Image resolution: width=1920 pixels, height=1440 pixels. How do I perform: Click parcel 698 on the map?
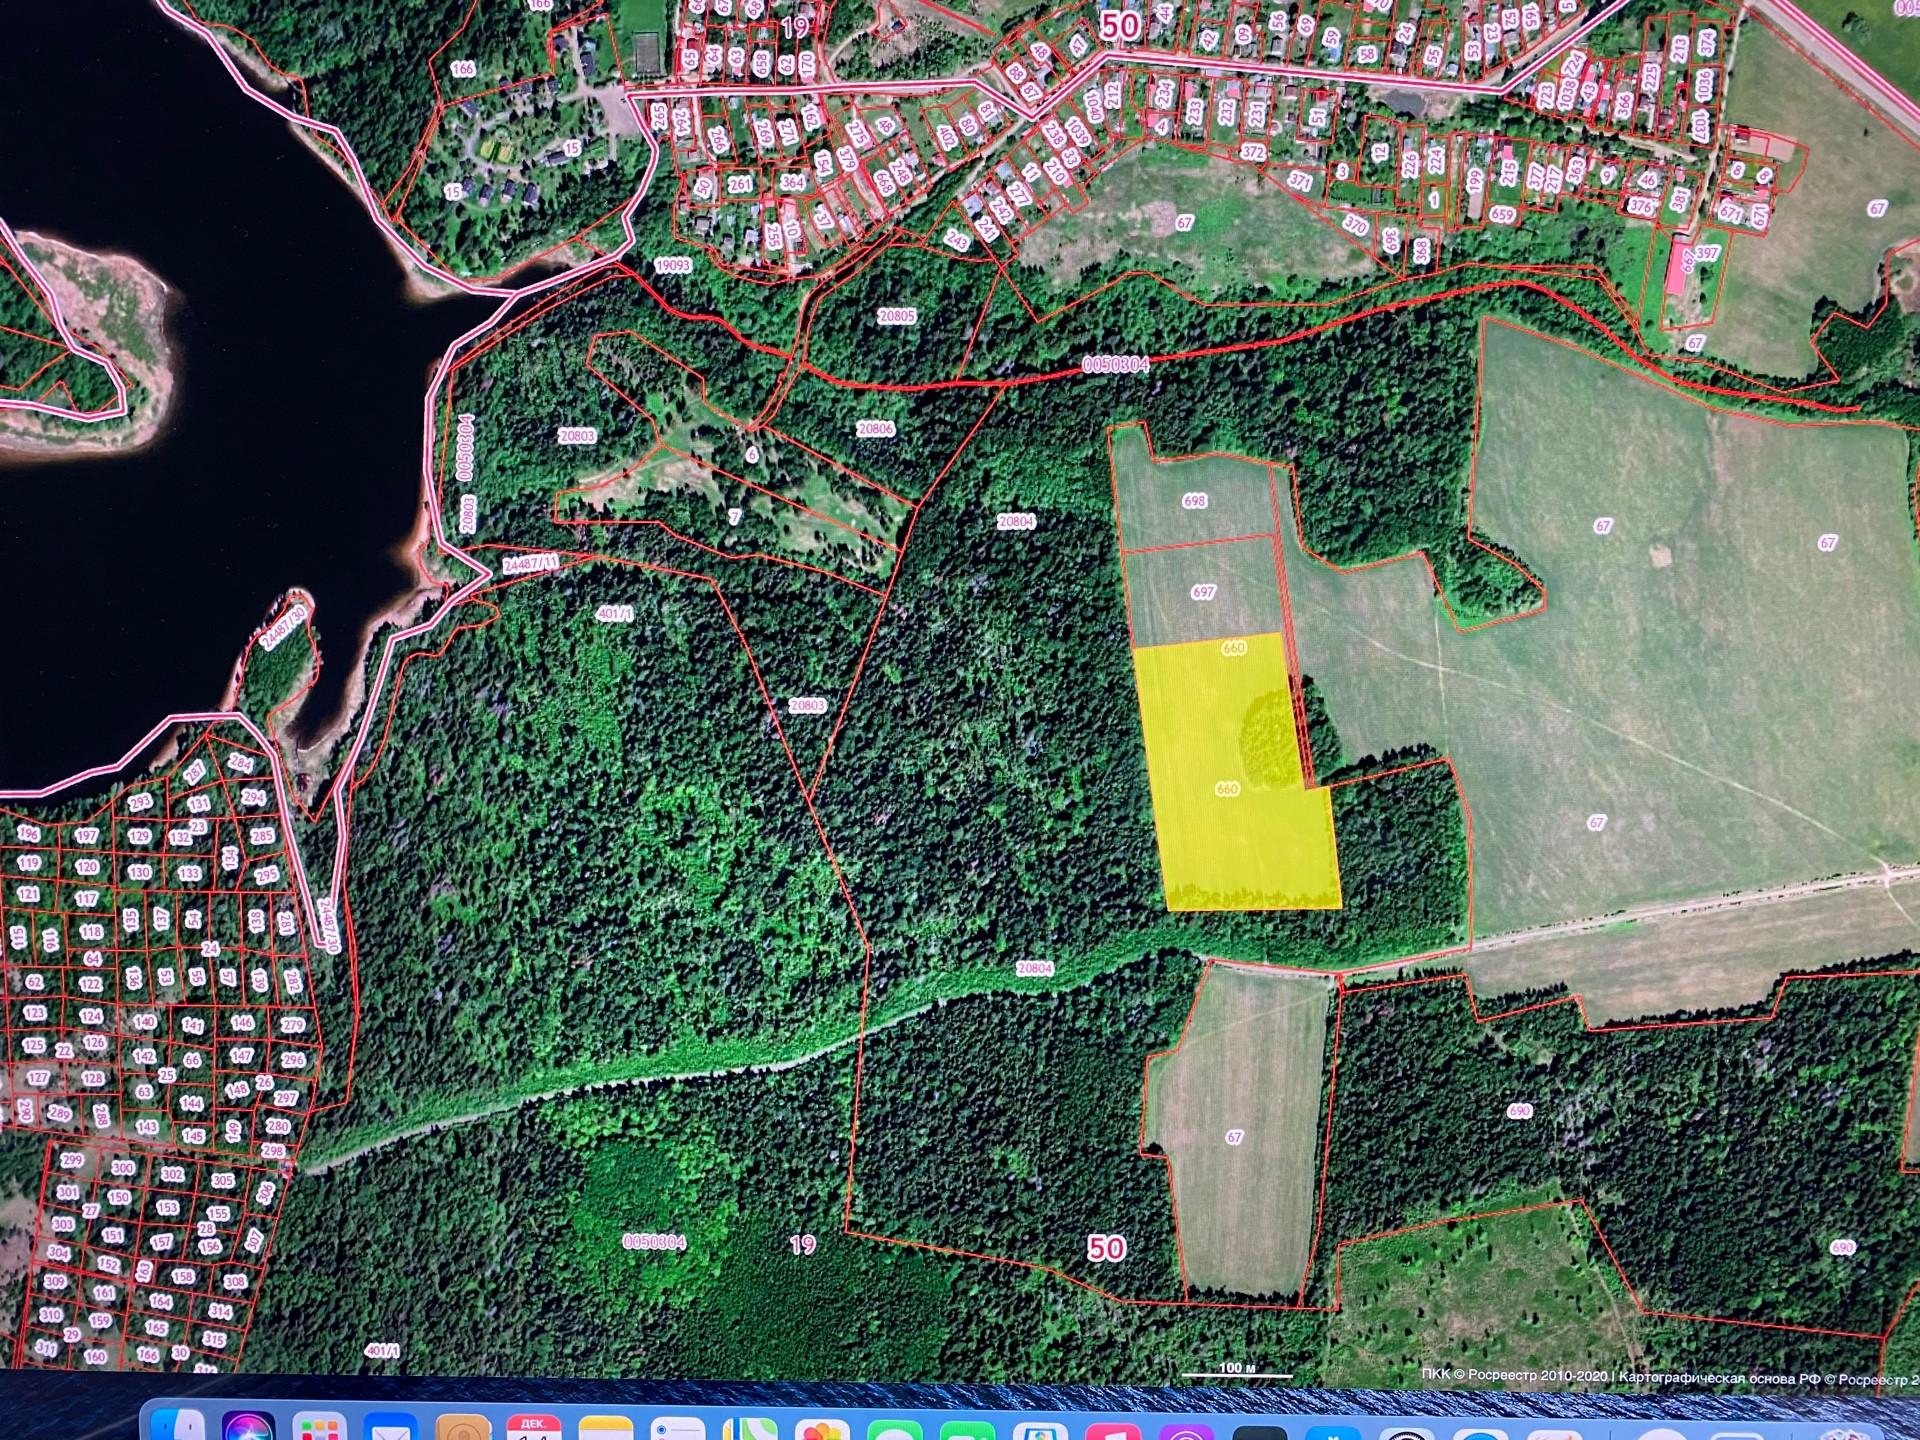1194,501
